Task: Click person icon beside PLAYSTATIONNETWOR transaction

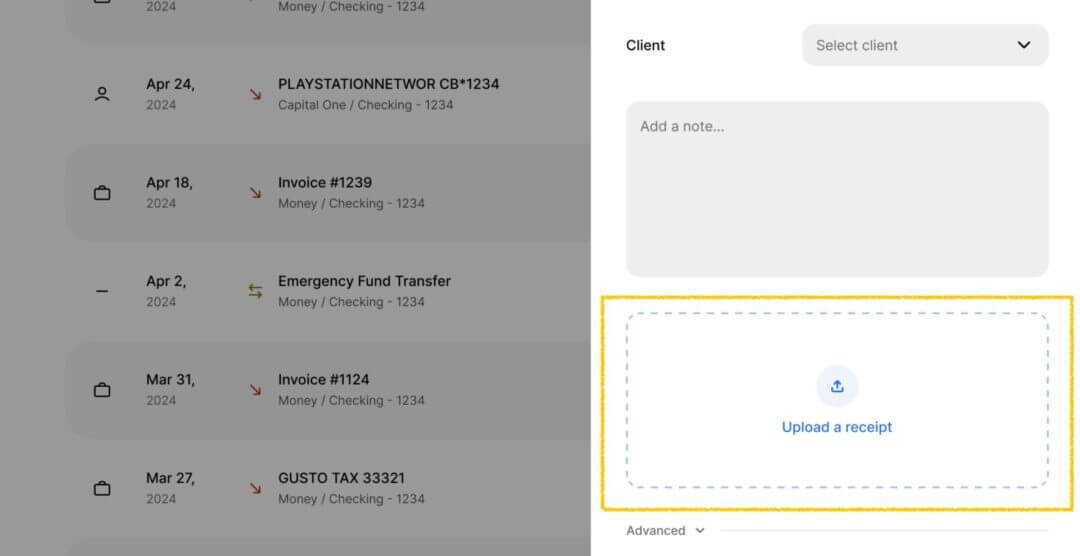Action: tap(102, 94)
